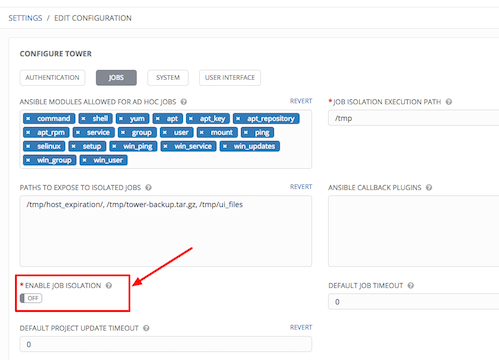This screenshot has height=360, width=499.
Task: Show help for Paths to Expose to Isolated Jobs
Action: point(149,188)
